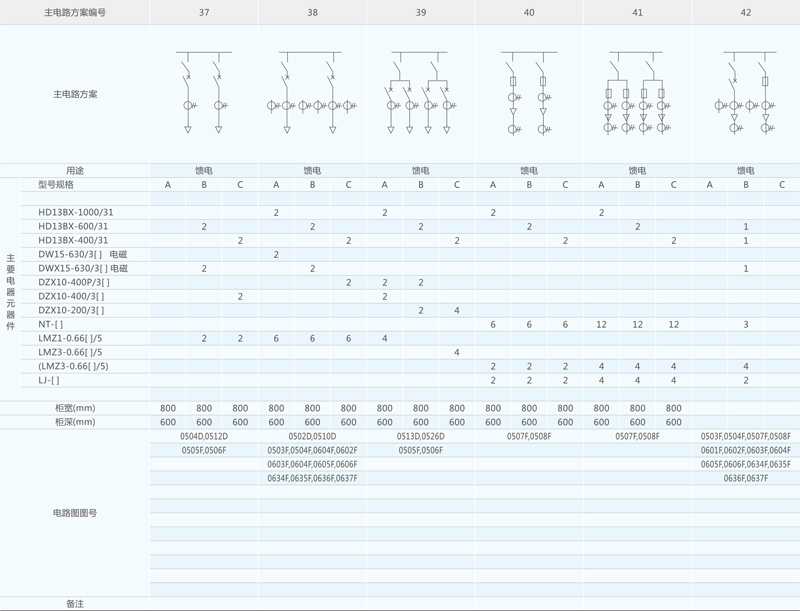
Task: Select the LMZ1-0.66[ ]/5 row label
Action: pyautogui.click(x=70, y=339)
